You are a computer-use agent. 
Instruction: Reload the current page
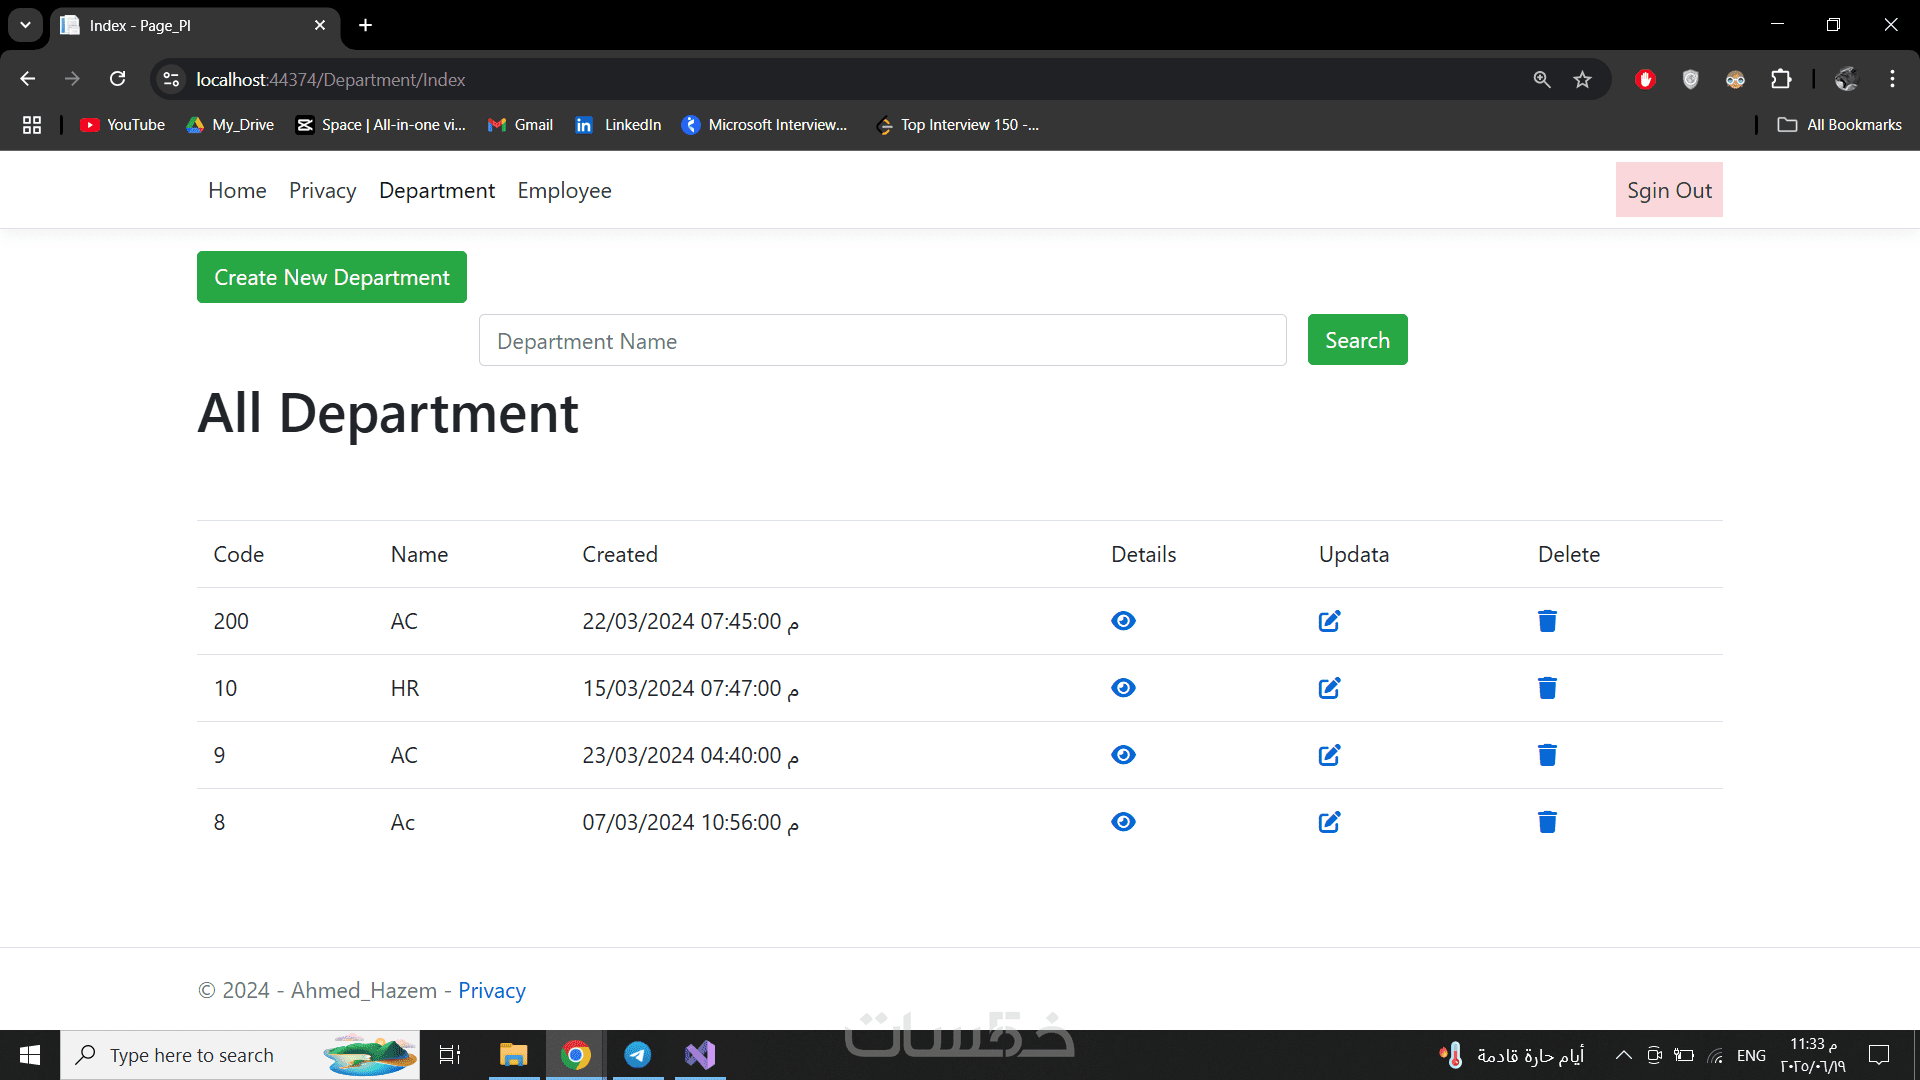pyautogui.click(x=118, y=80)
